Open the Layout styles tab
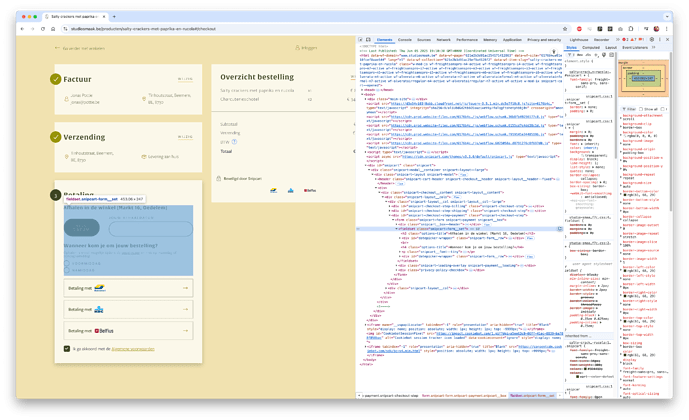689x420 pixels. [611, 47]
